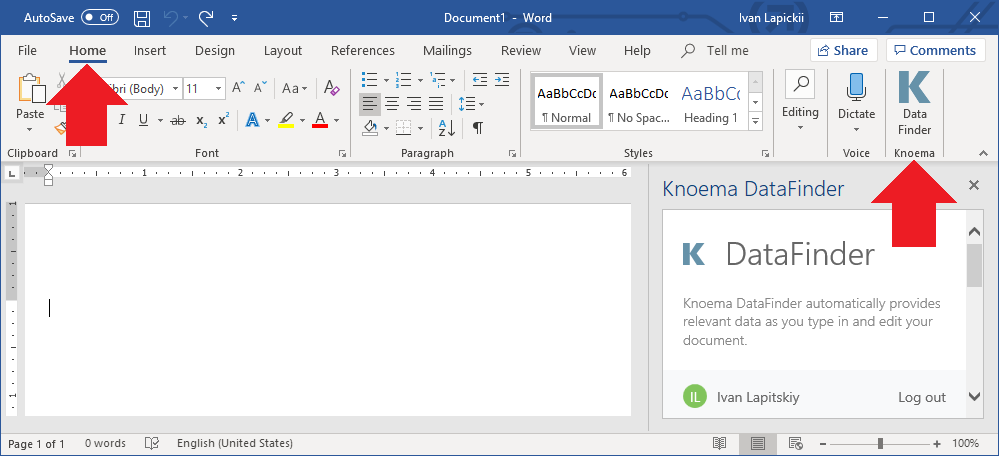
Task: Justify paragraph text icon
Action: [436, 103]
